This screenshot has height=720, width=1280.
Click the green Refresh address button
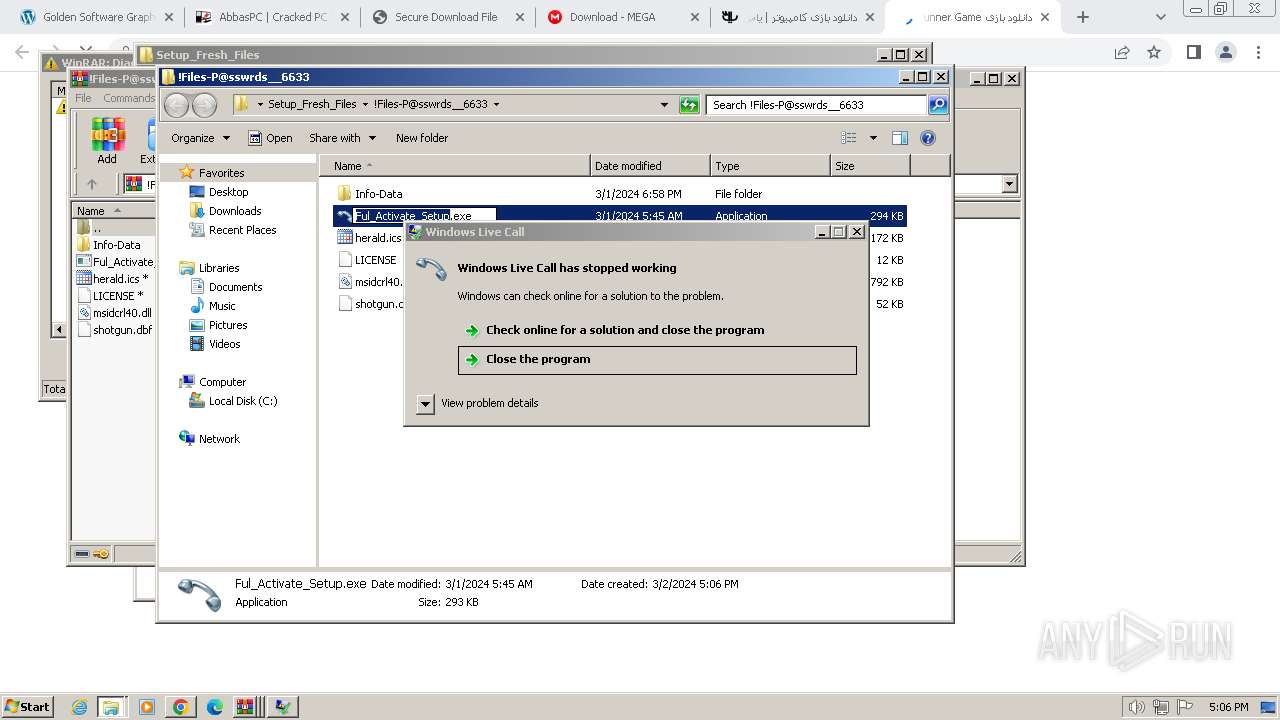[689, 105]
